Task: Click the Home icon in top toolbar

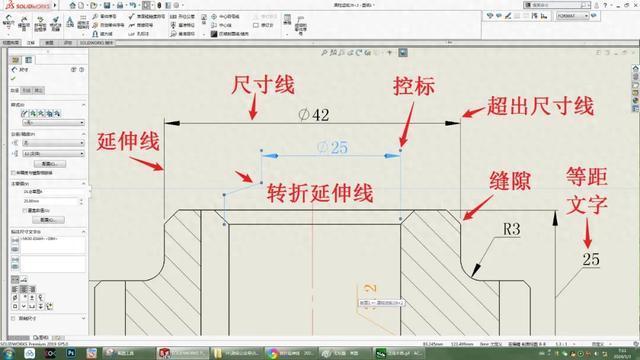Action: click(73, 5)
